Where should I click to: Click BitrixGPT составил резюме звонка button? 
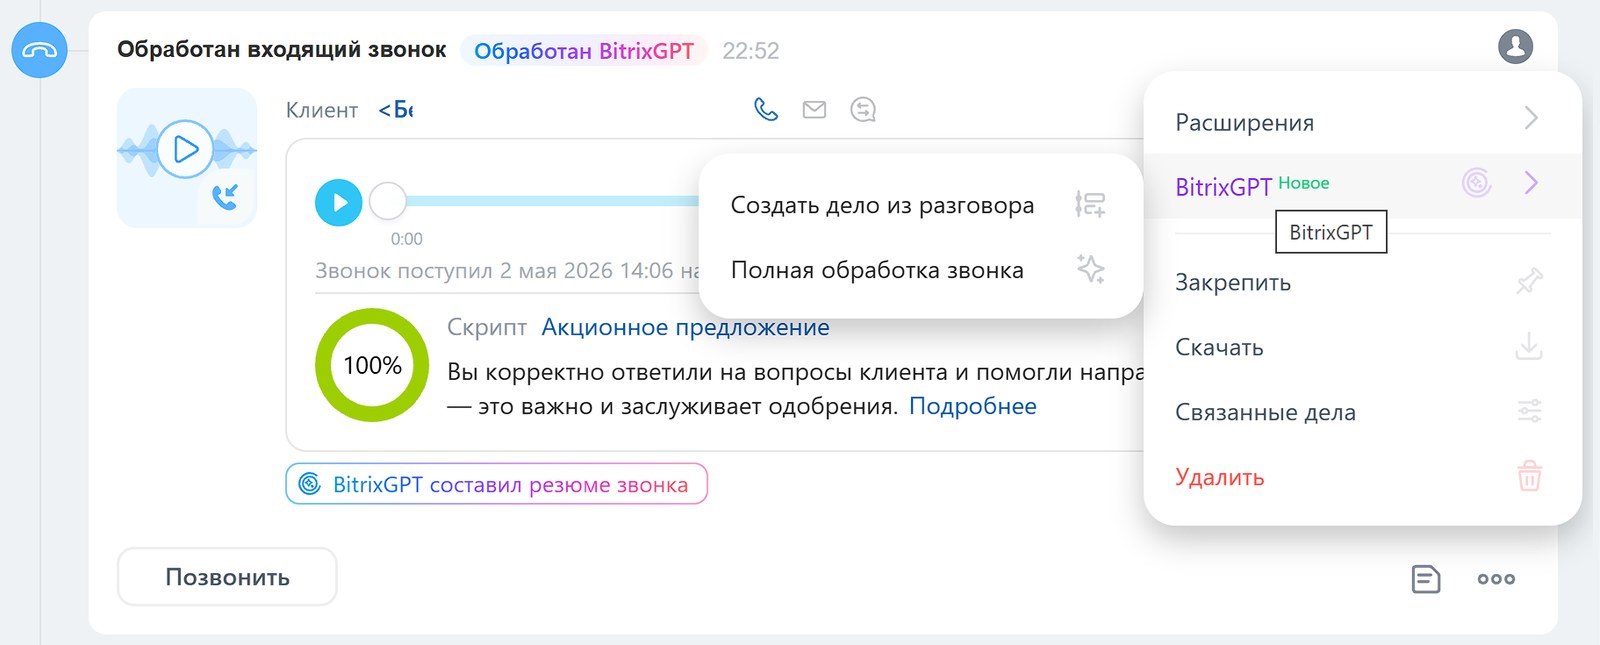496,484
